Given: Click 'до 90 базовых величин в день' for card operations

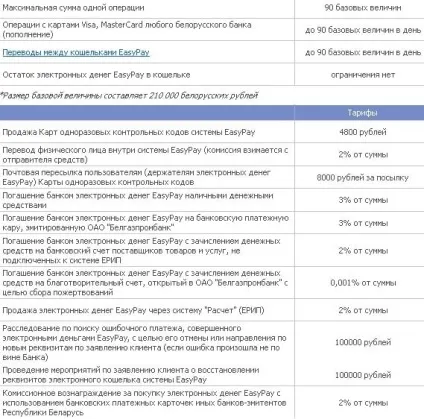Looking at the screenshot, I should pyautogui.click(x=363, y=30).
